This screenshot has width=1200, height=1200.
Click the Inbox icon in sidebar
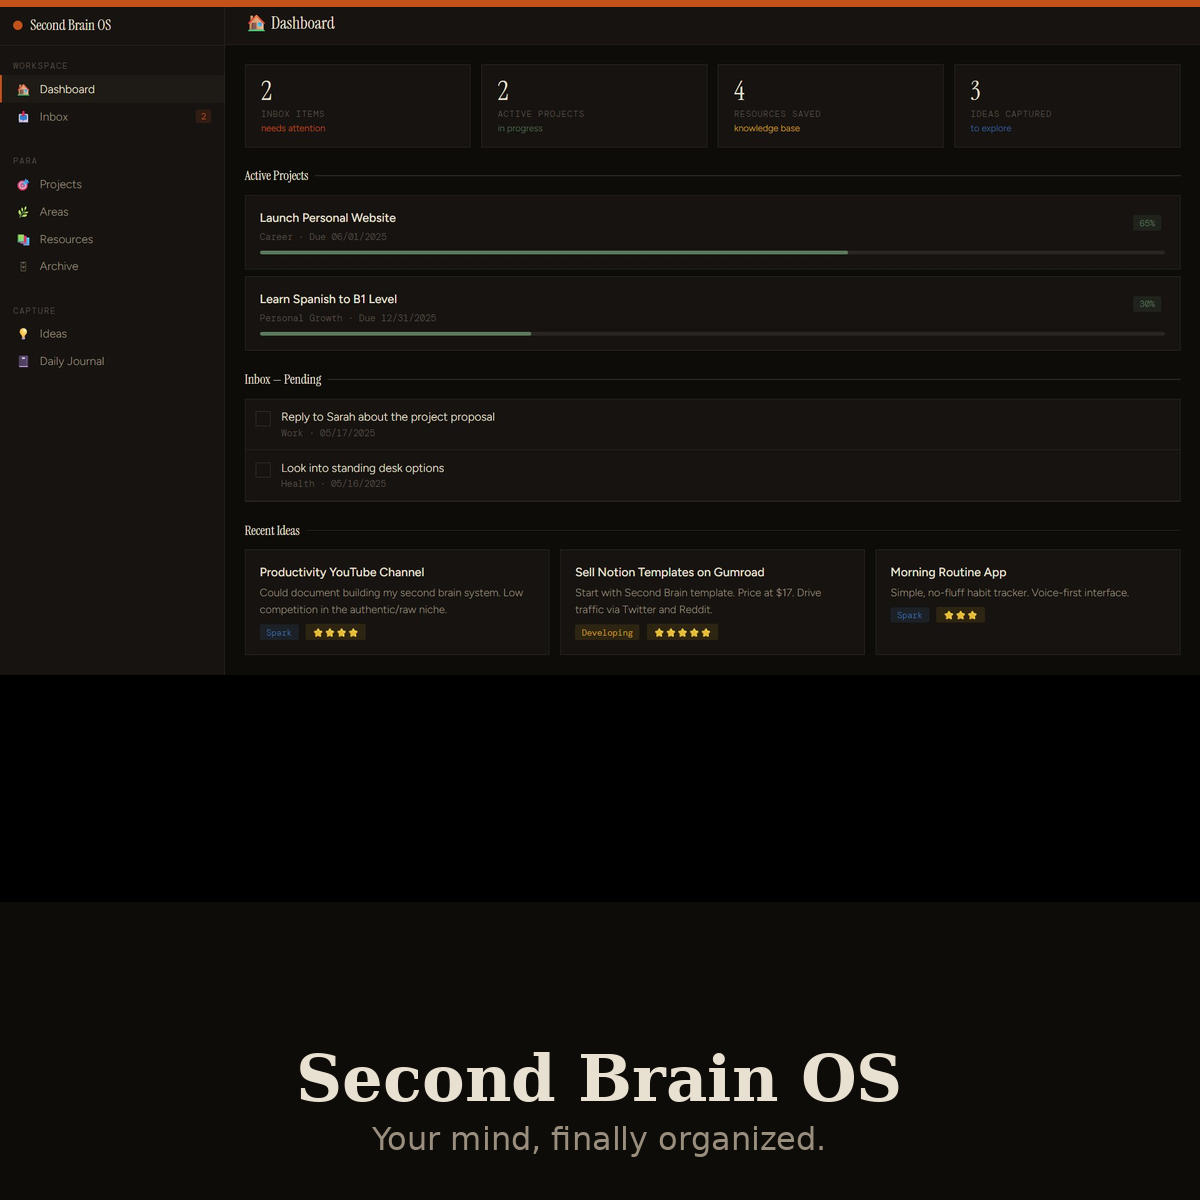23,117
